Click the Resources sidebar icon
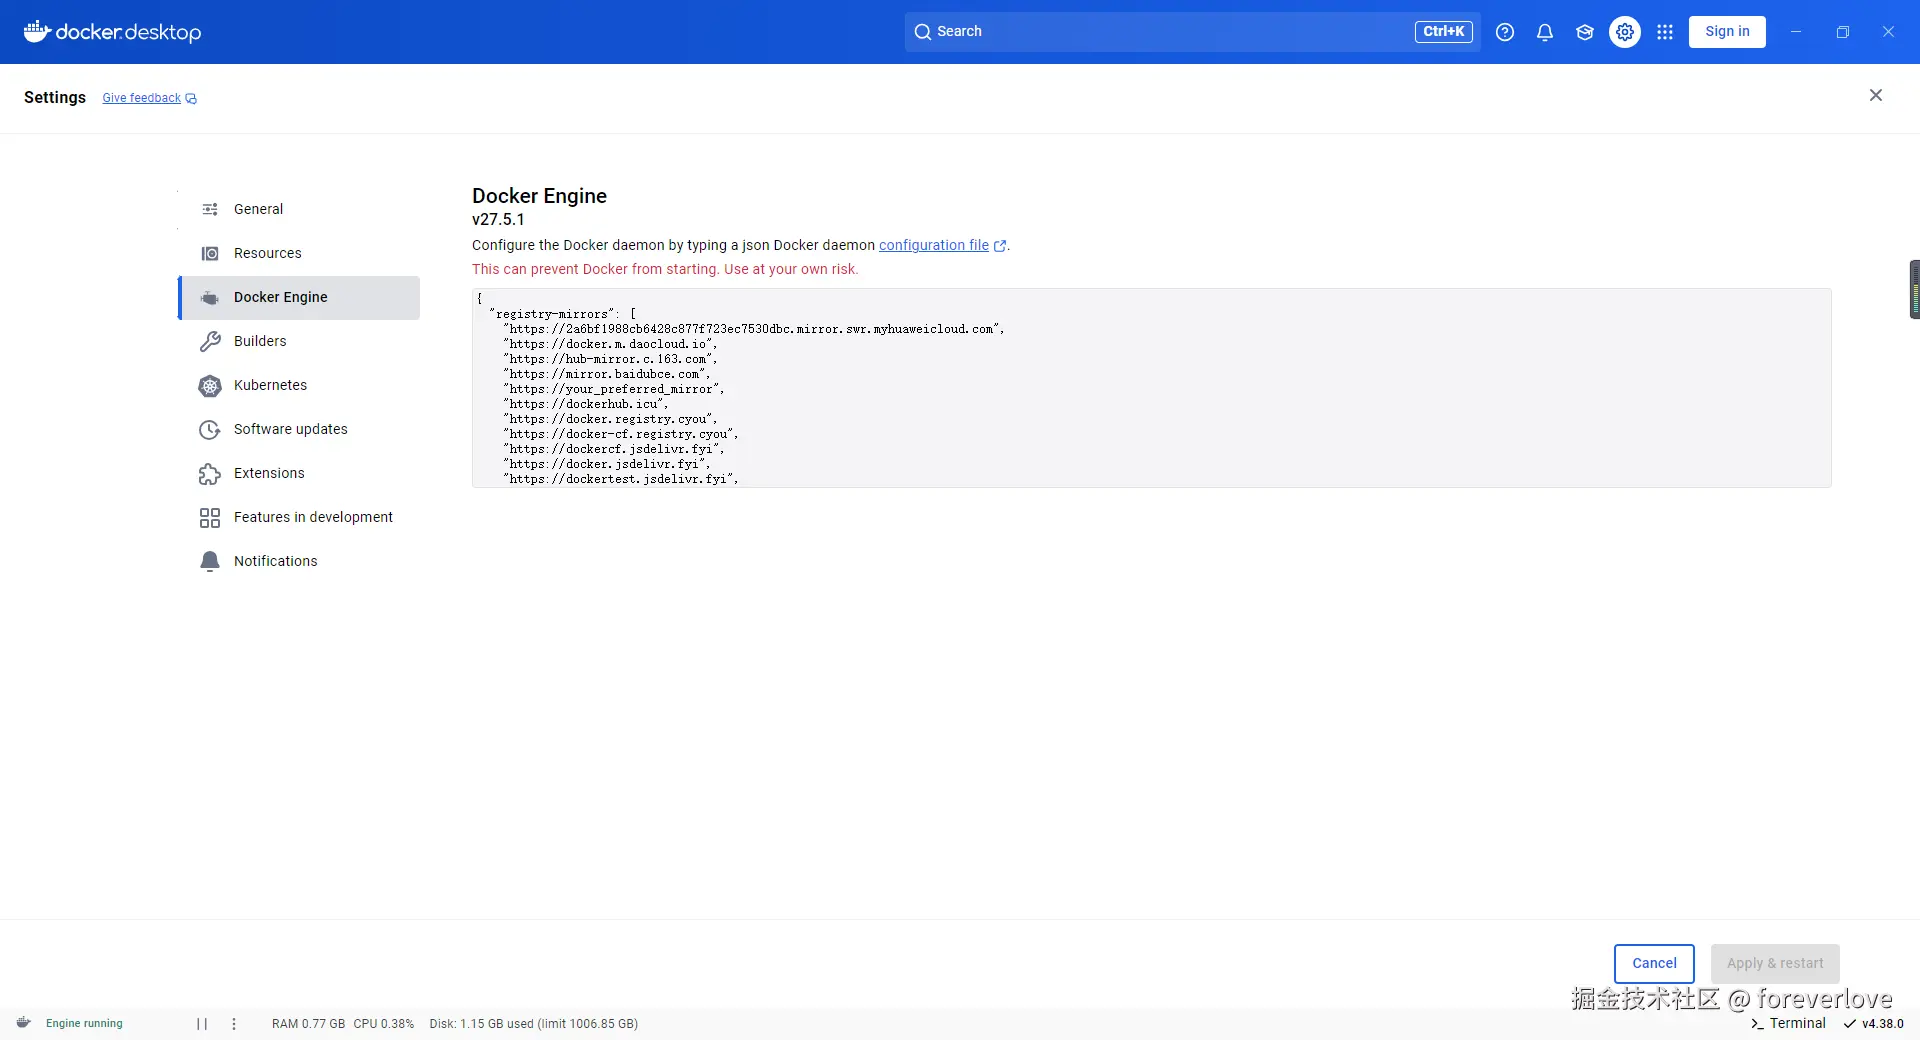 click(210, 253)
